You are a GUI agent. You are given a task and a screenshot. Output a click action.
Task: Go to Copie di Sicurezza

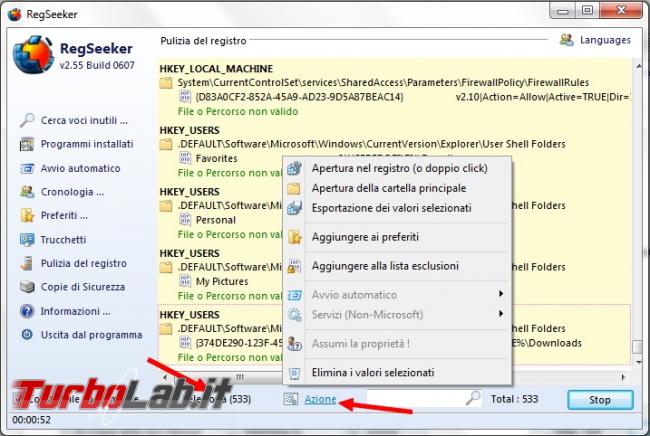[82, 287]
